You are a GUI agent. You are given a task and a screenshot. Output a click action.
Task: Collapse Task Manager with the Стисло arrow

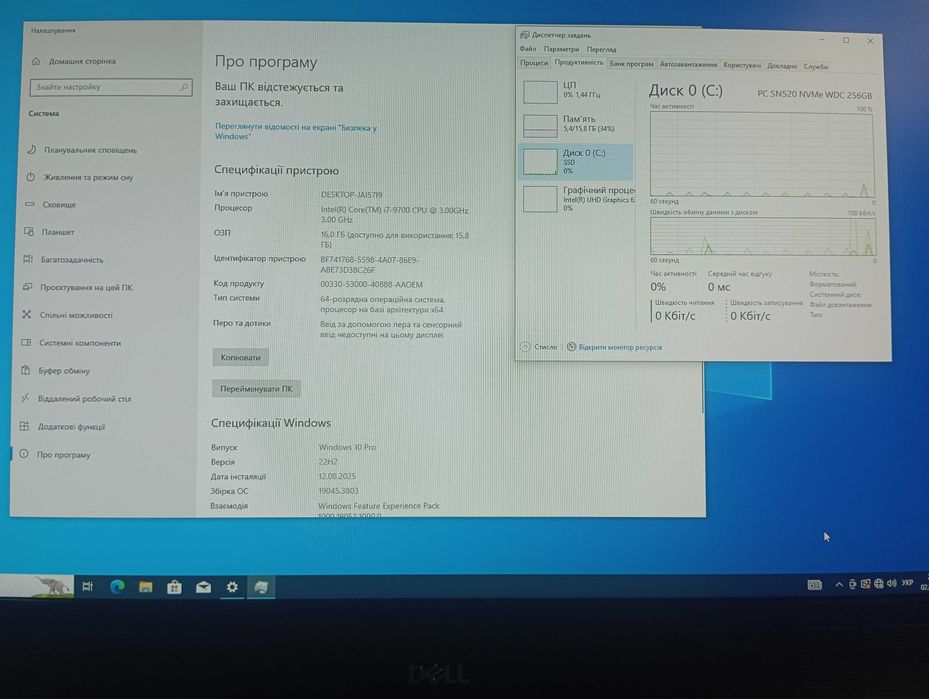click(x=525, y=347)
